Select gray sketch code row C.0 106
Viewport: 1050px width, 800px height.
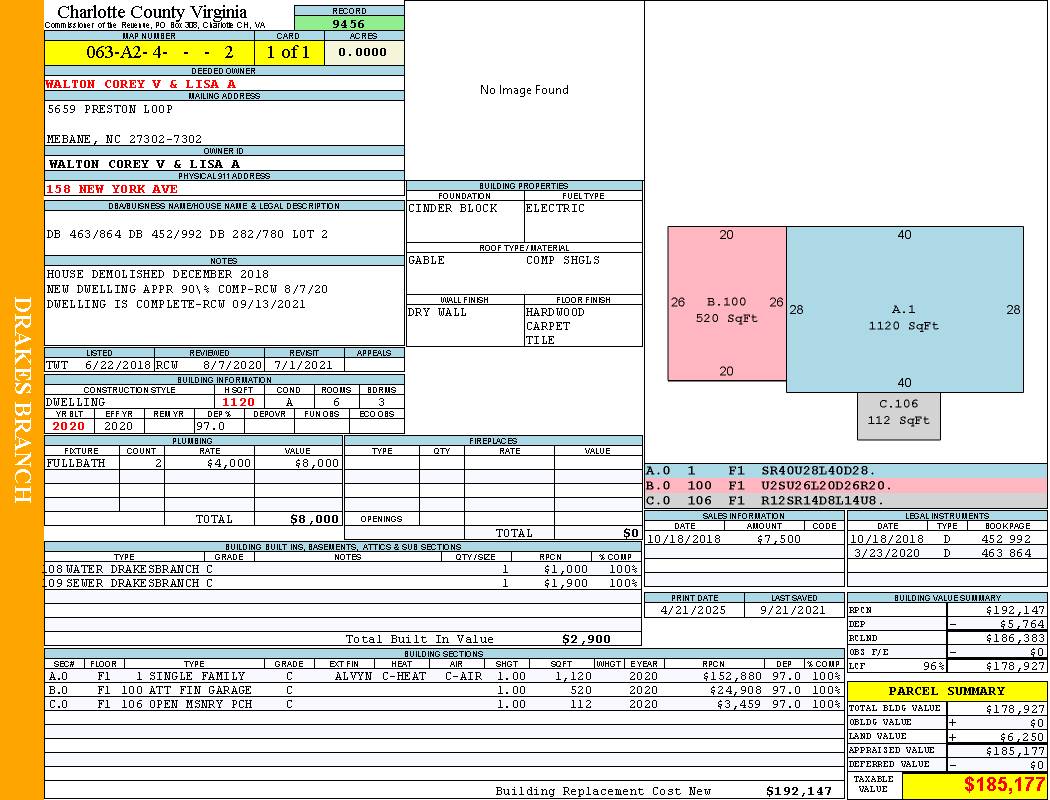pyautogui.click(x=846, y=500)
